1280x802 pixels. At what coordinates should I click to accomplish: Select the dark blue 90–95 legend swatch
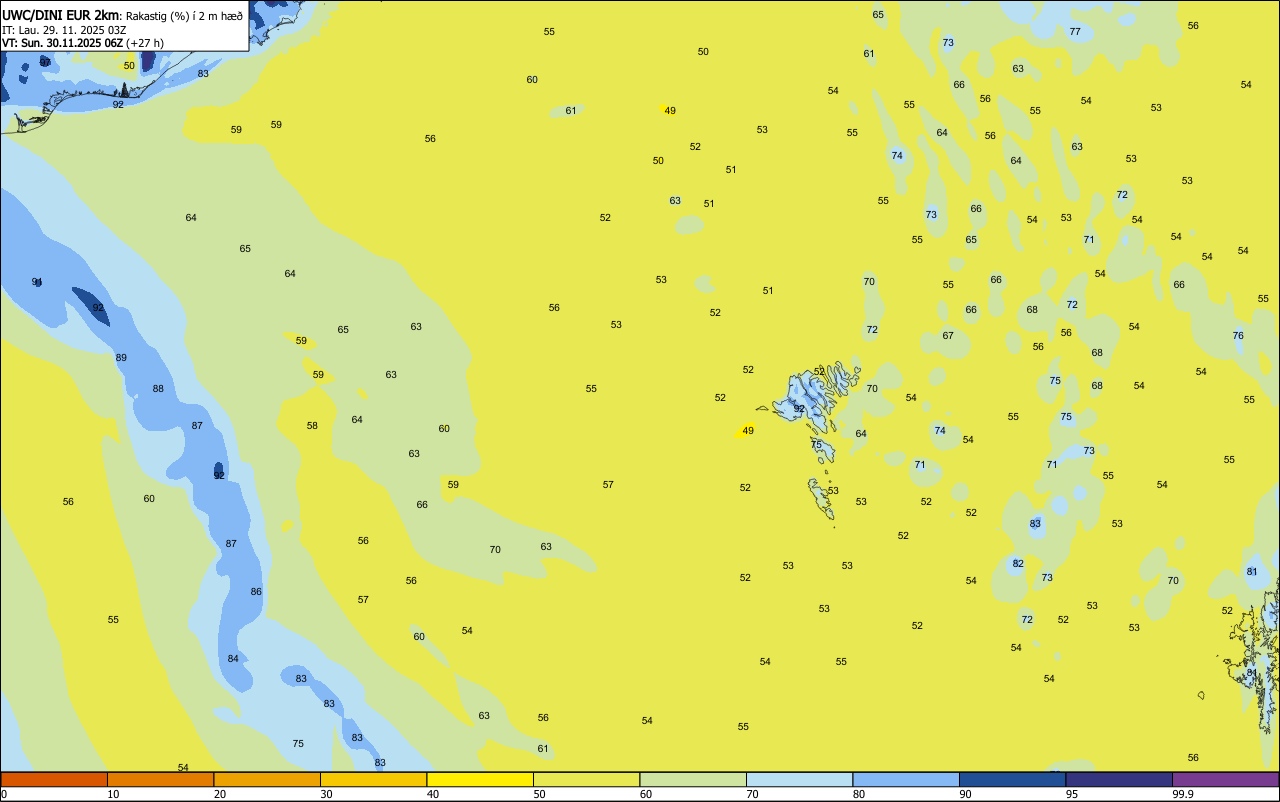coord(1012,779)
